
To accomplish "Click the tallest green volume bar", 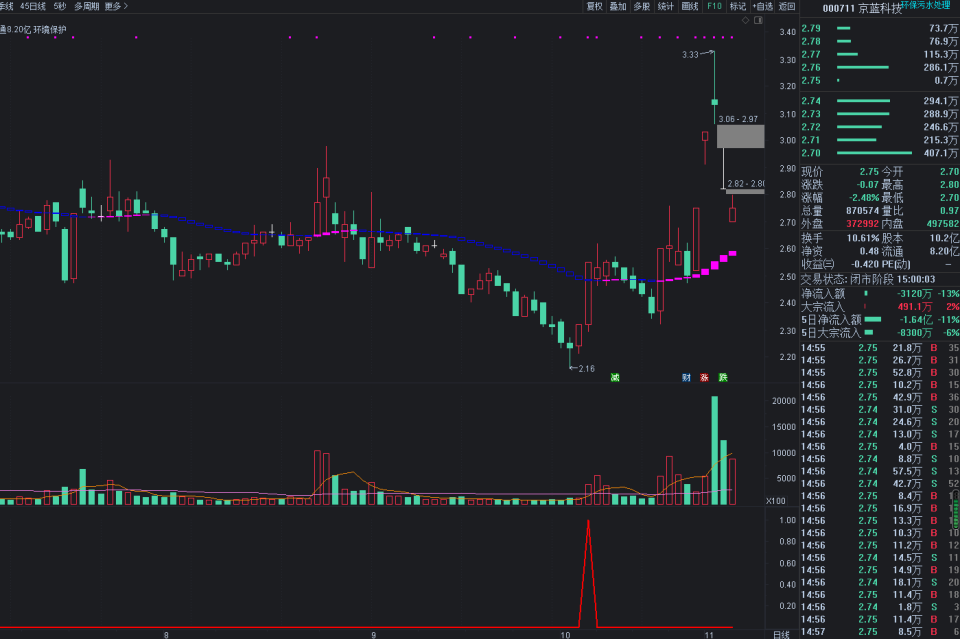I will (714, 450).
